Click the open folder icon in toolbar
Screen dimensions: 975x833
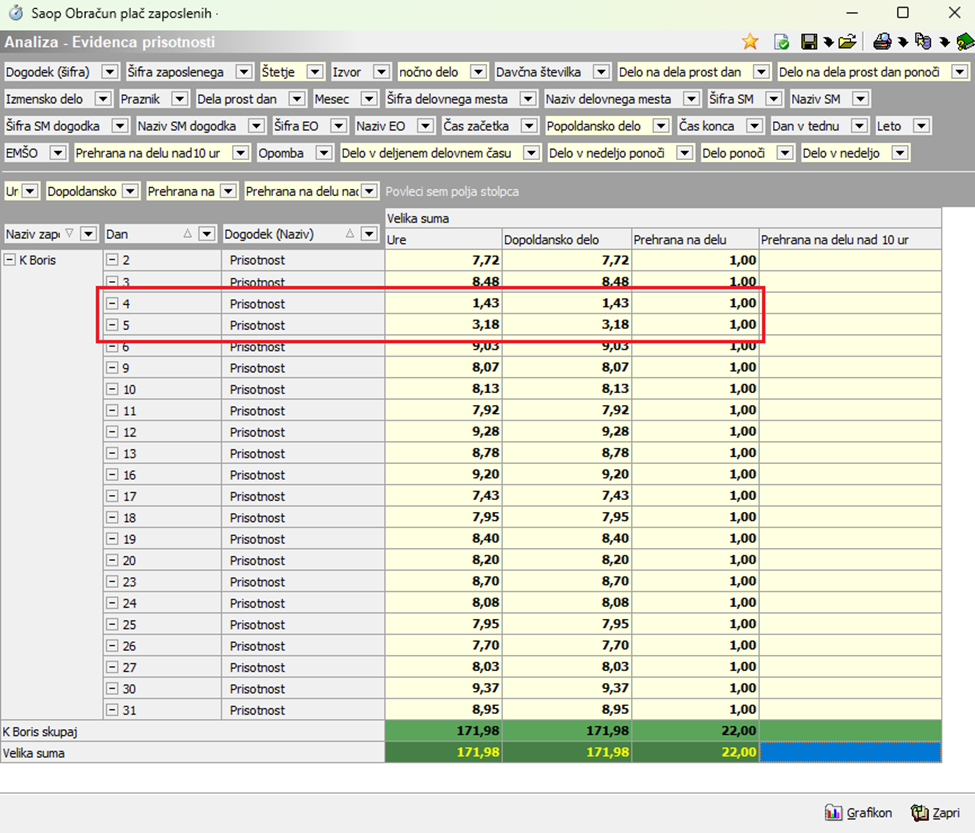(847, 42)
